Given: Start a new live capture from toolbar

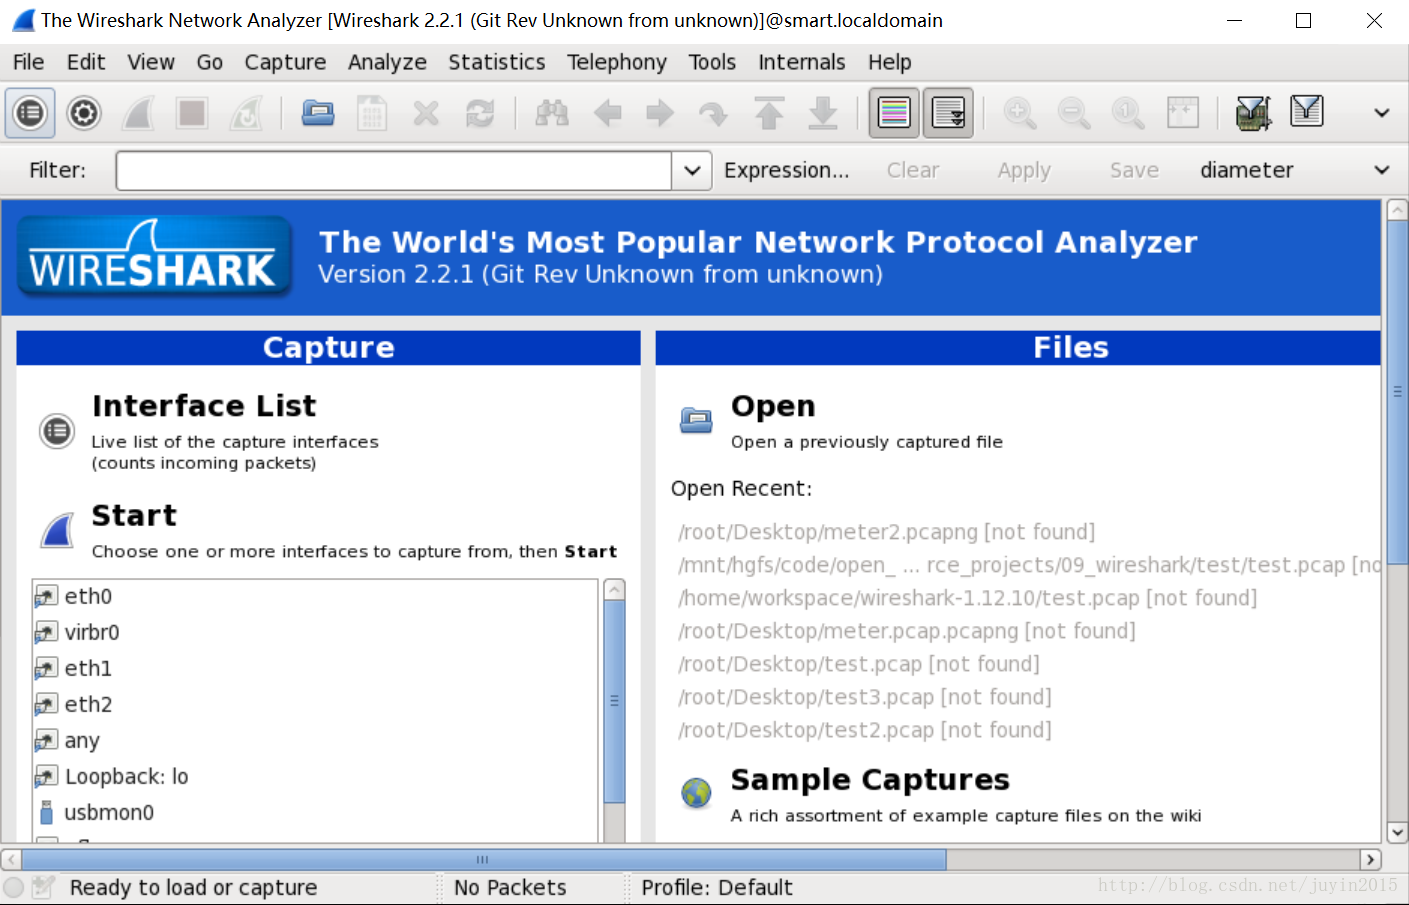Looking at the screenshot, I should (138, 113).
